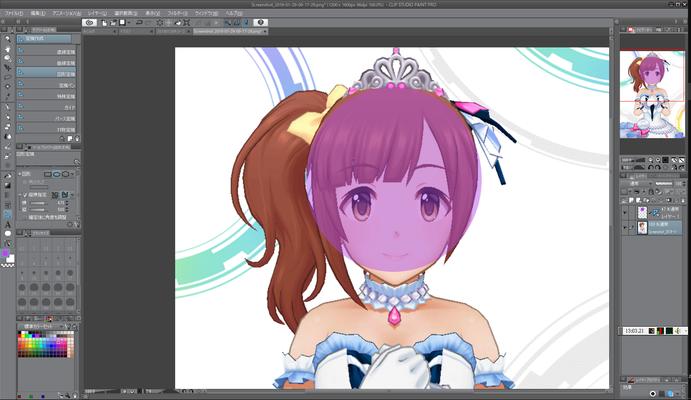Open the save options dropdown arrow
Viewport: 691px width, 400px height.
pos(129,22)
